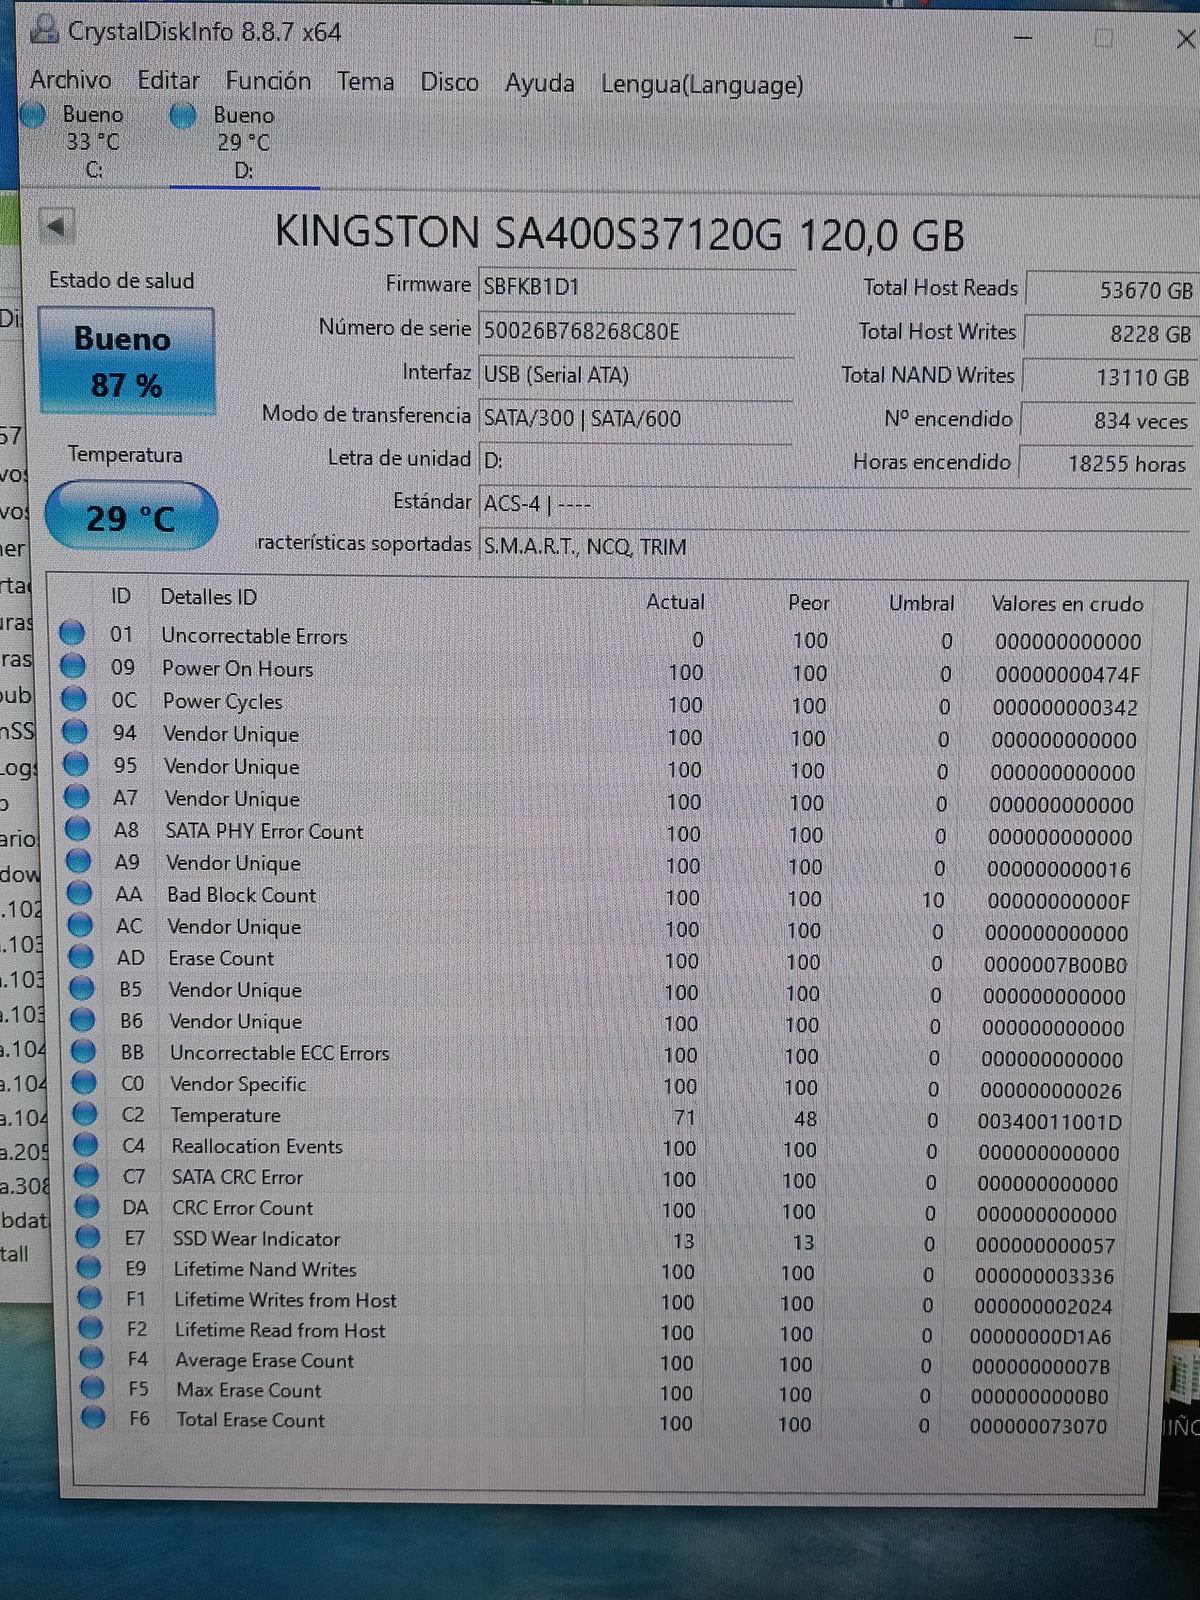The image size is (1200, 1600).
Task: Open the Tema menu
Action: pos(365,82)
